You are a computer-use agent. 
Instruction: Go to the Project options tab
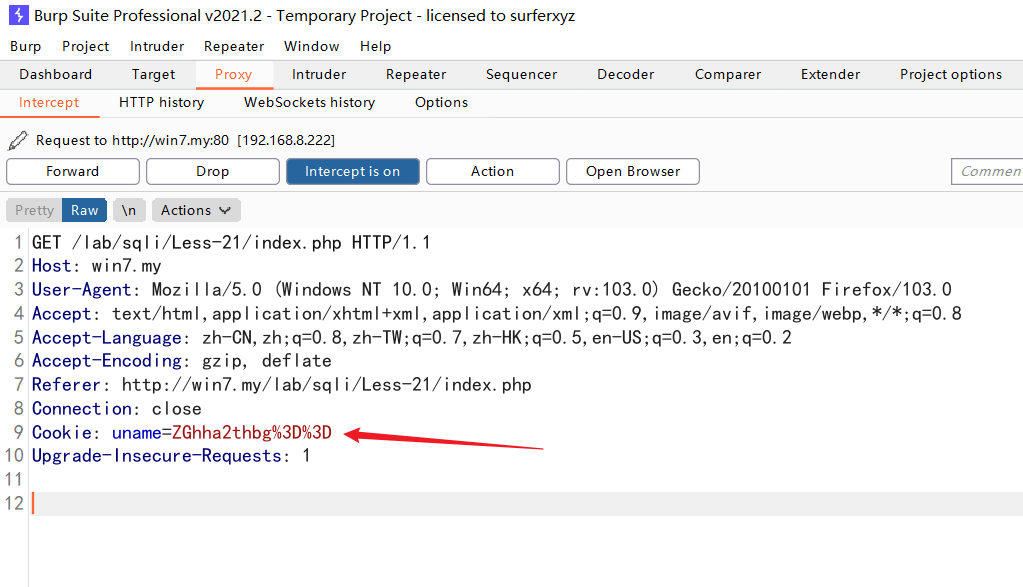950,74
